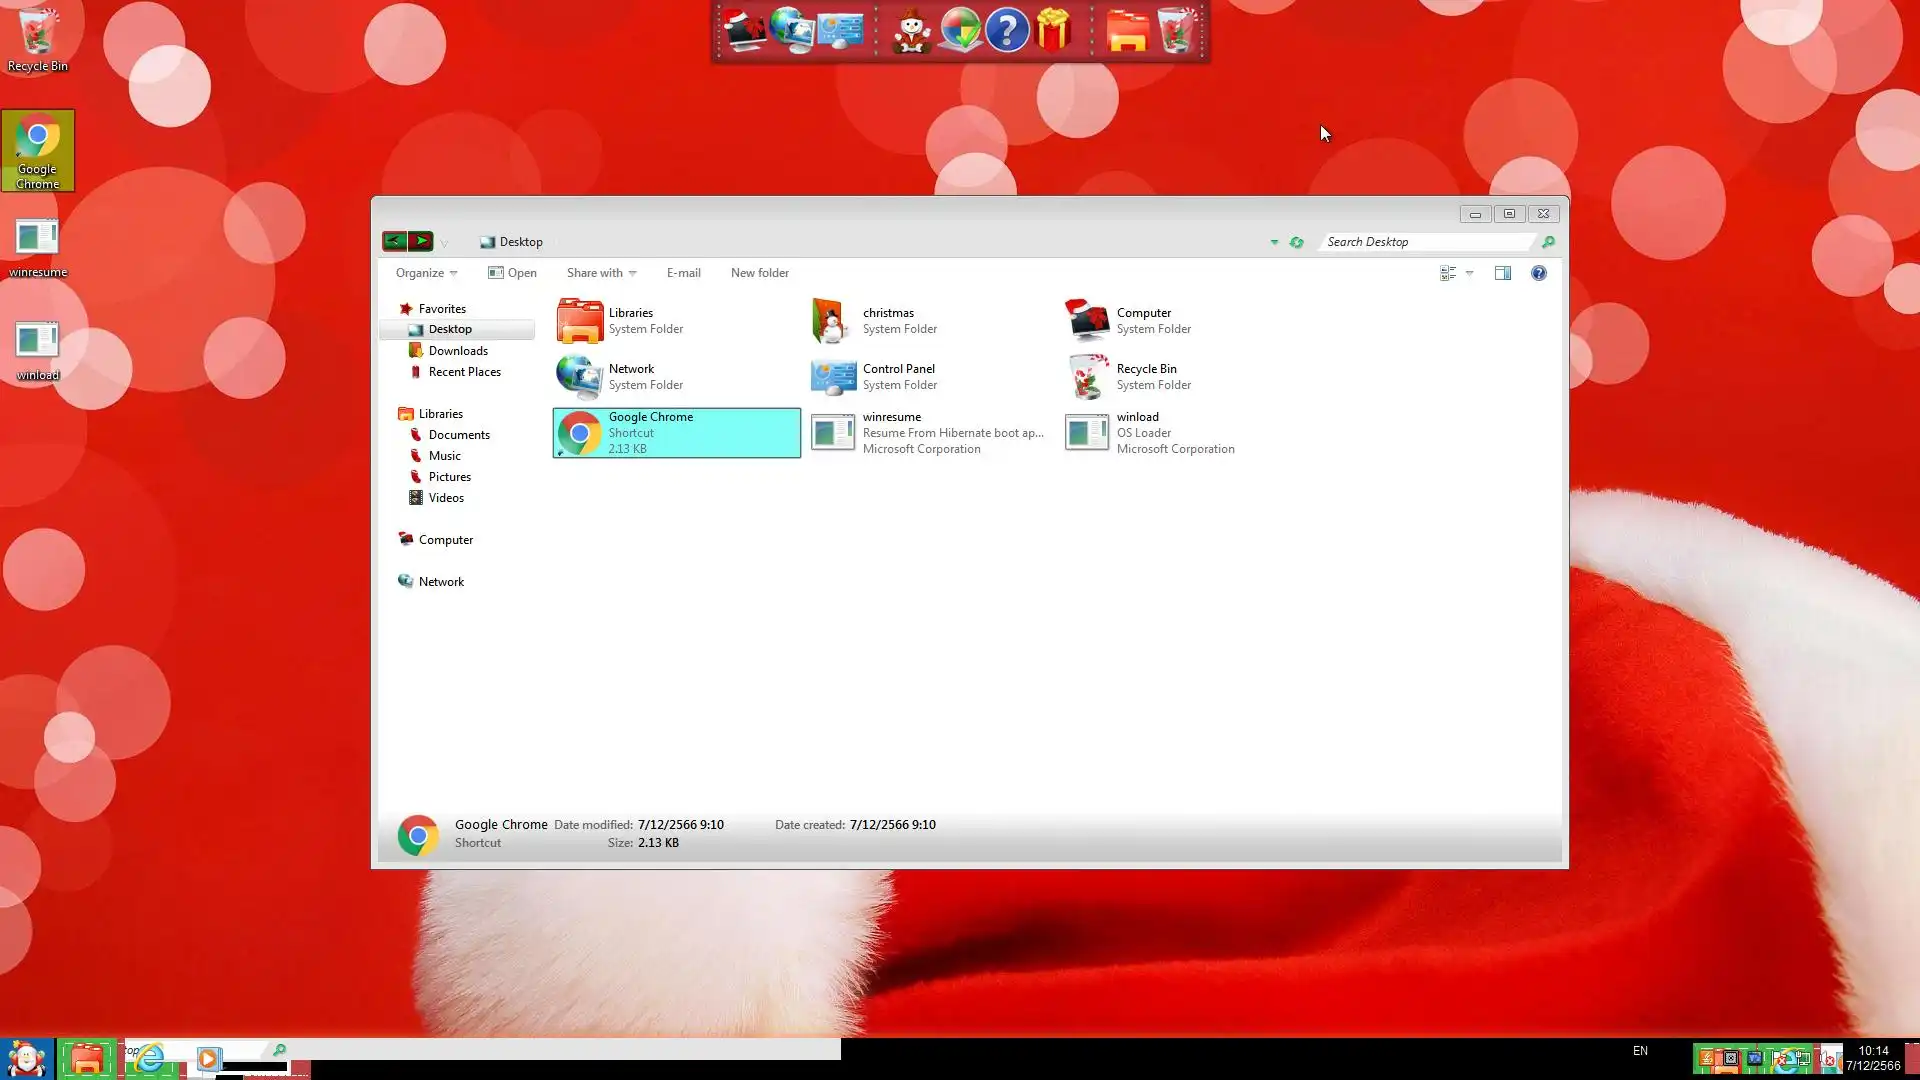Click the Search Desktop input field
1920x1080 pixels.
[x=1425, y=242]
